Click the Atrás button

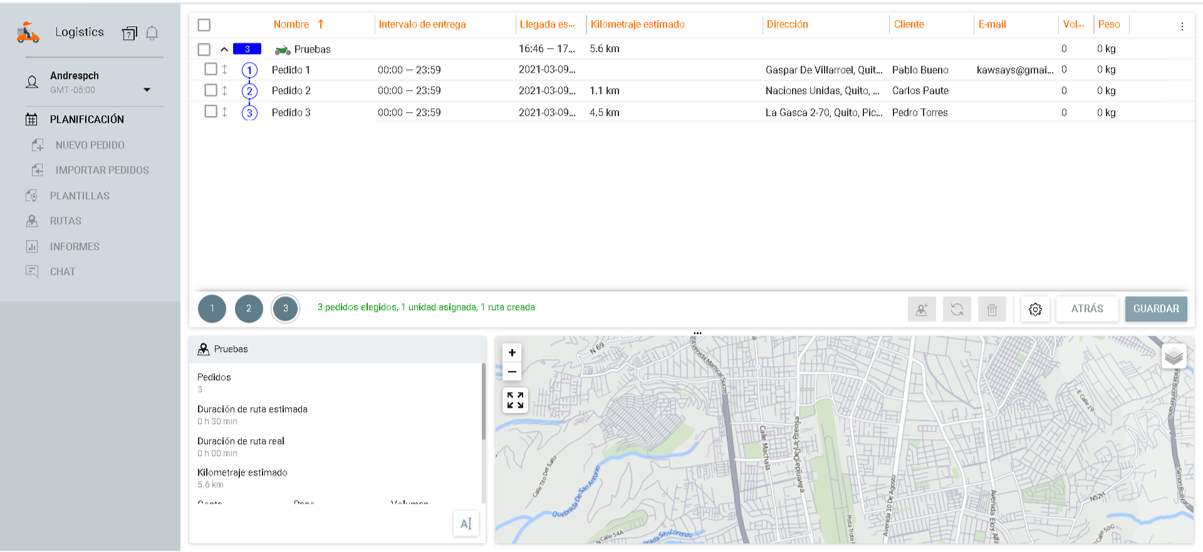coord(1087,309)
